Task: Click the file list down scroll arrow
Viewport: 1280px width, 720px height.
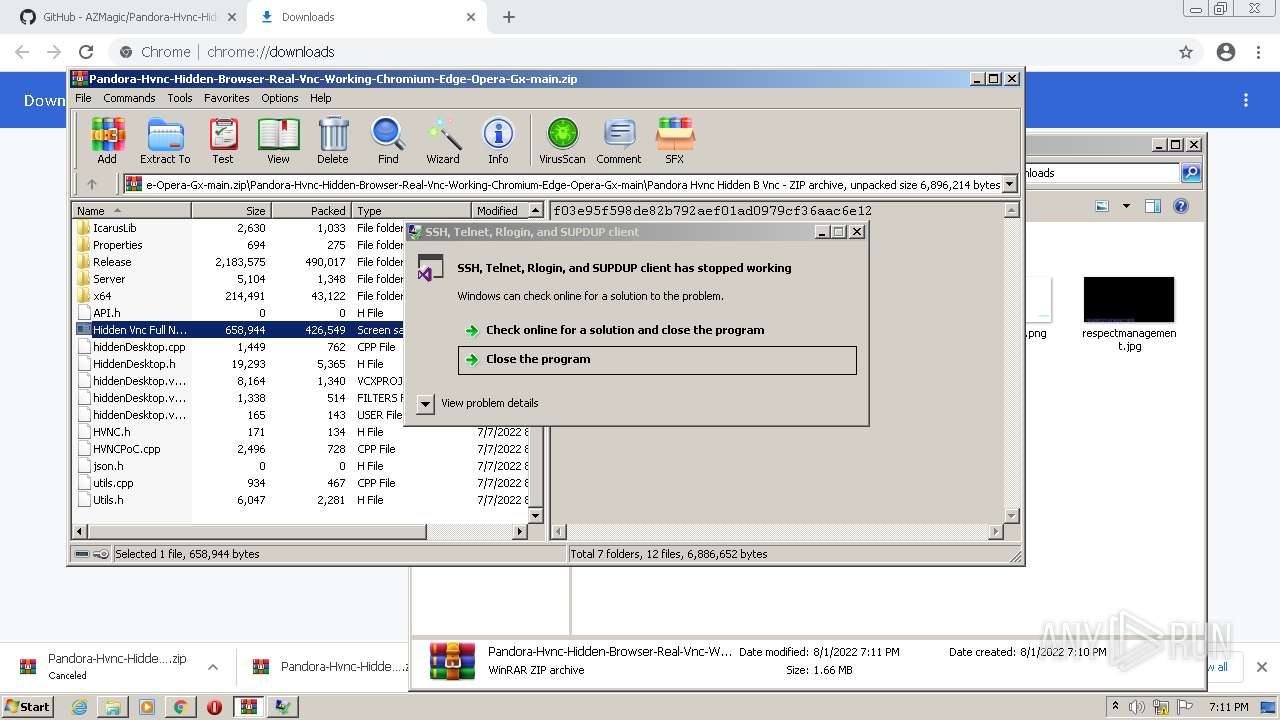Action: [535, 515]
